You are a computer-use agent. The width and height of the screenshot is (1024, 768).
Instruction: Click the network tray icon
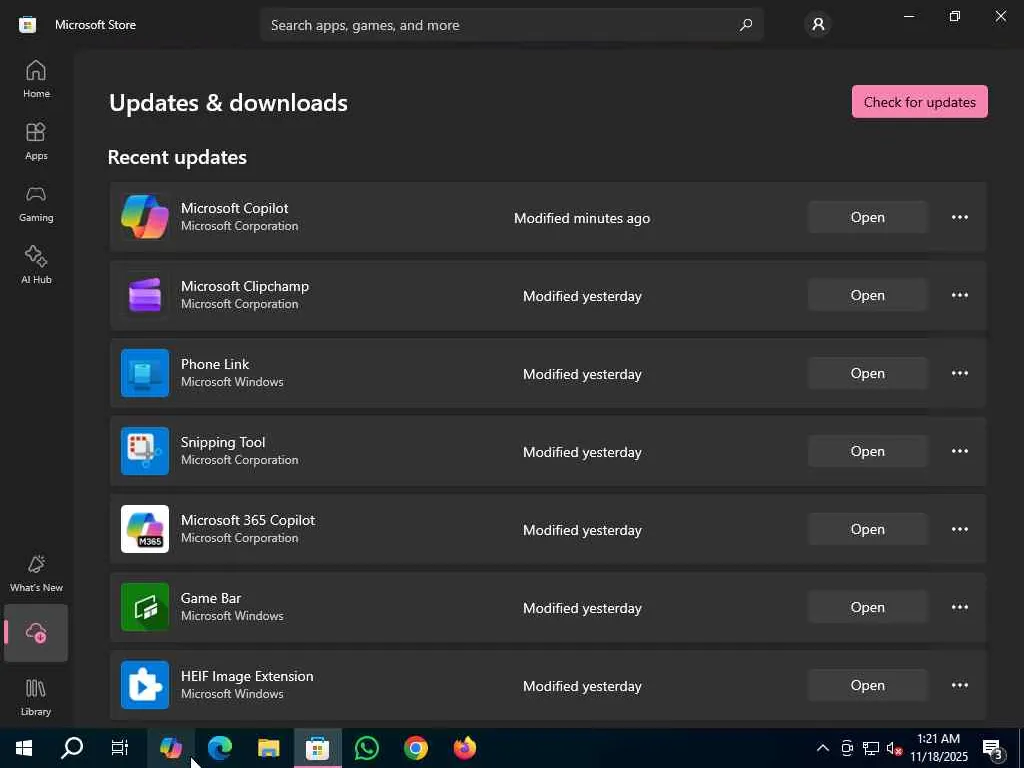pyautogui.click(x=871, y=748)
